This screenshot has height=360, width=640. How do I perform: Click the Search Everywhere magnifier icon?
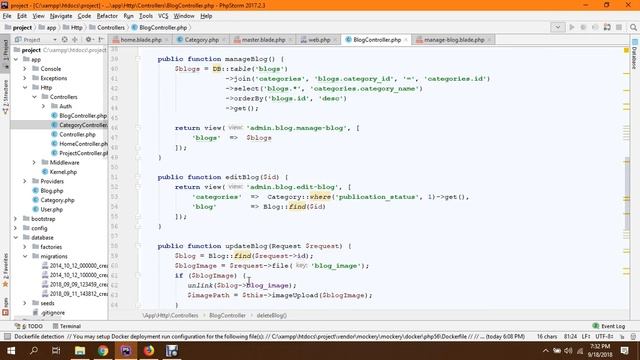click(633, 27)
